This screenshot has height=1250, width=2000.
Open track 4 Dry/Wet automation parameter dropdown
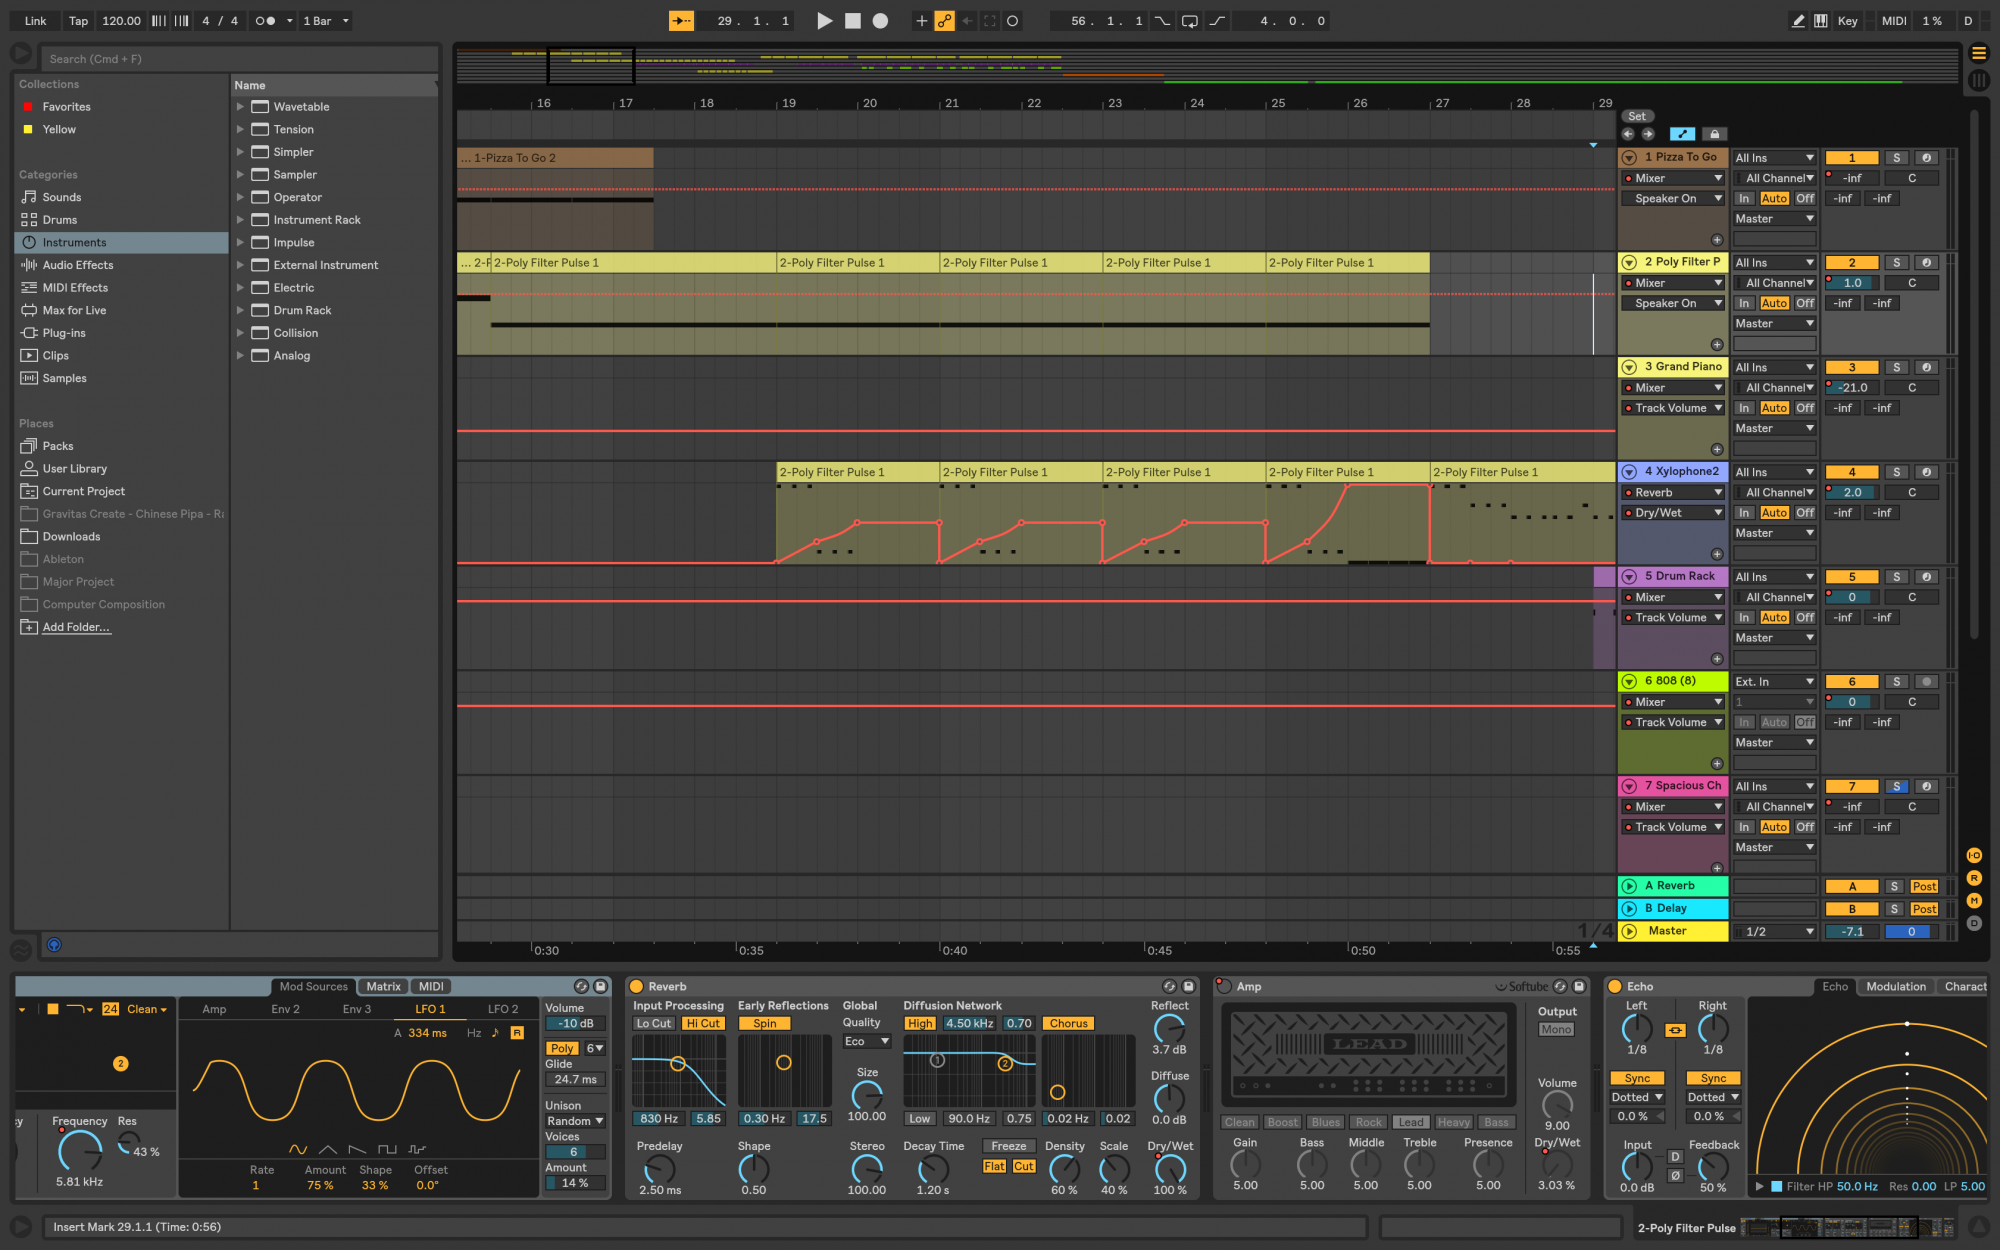coord(1672,513)
